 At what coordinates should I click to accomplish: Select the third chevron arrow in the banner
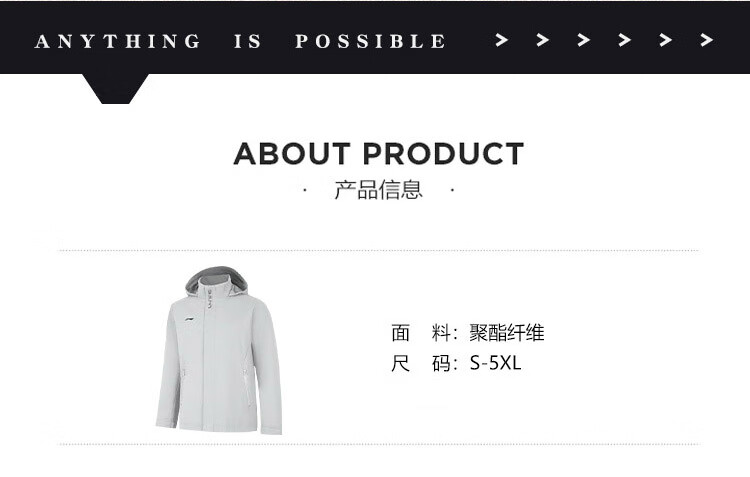pyautogui.click(x=584, y=40)
